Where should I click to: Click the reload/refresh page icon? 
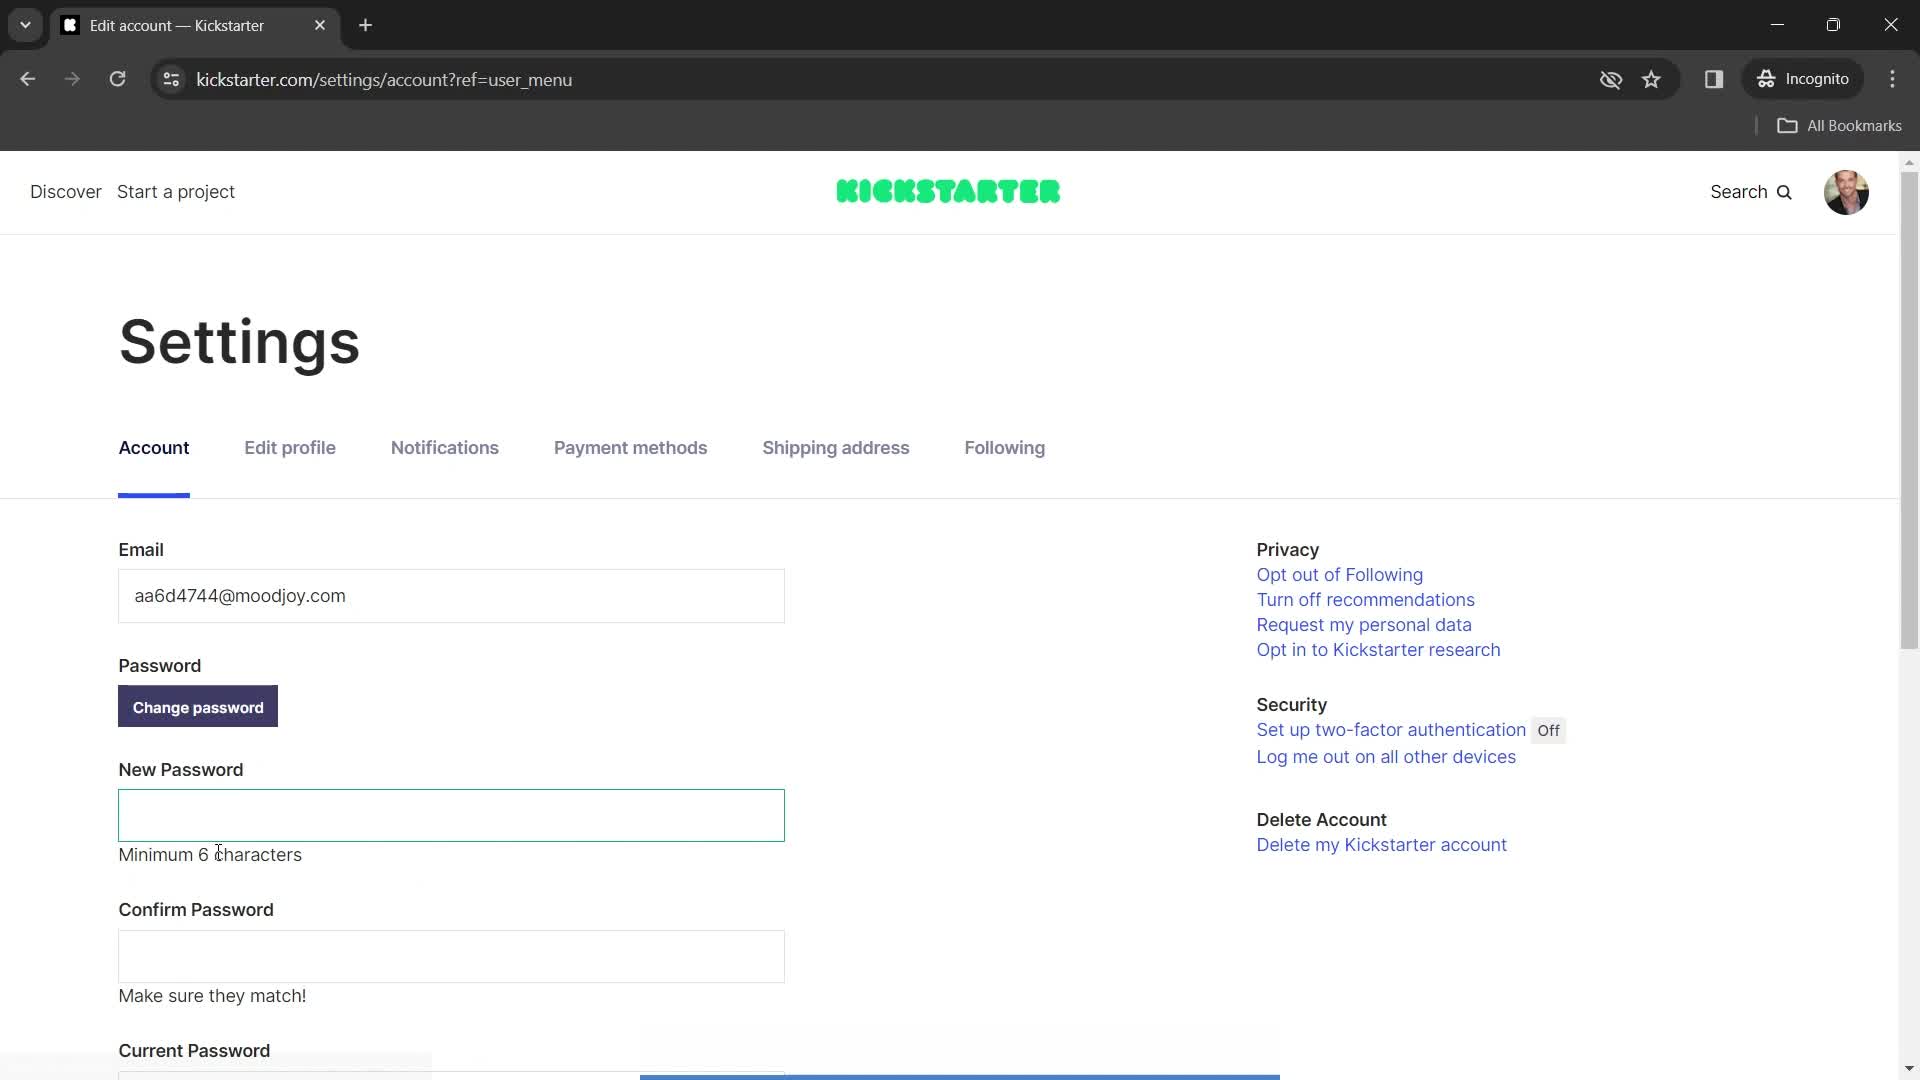pos(117,79)
